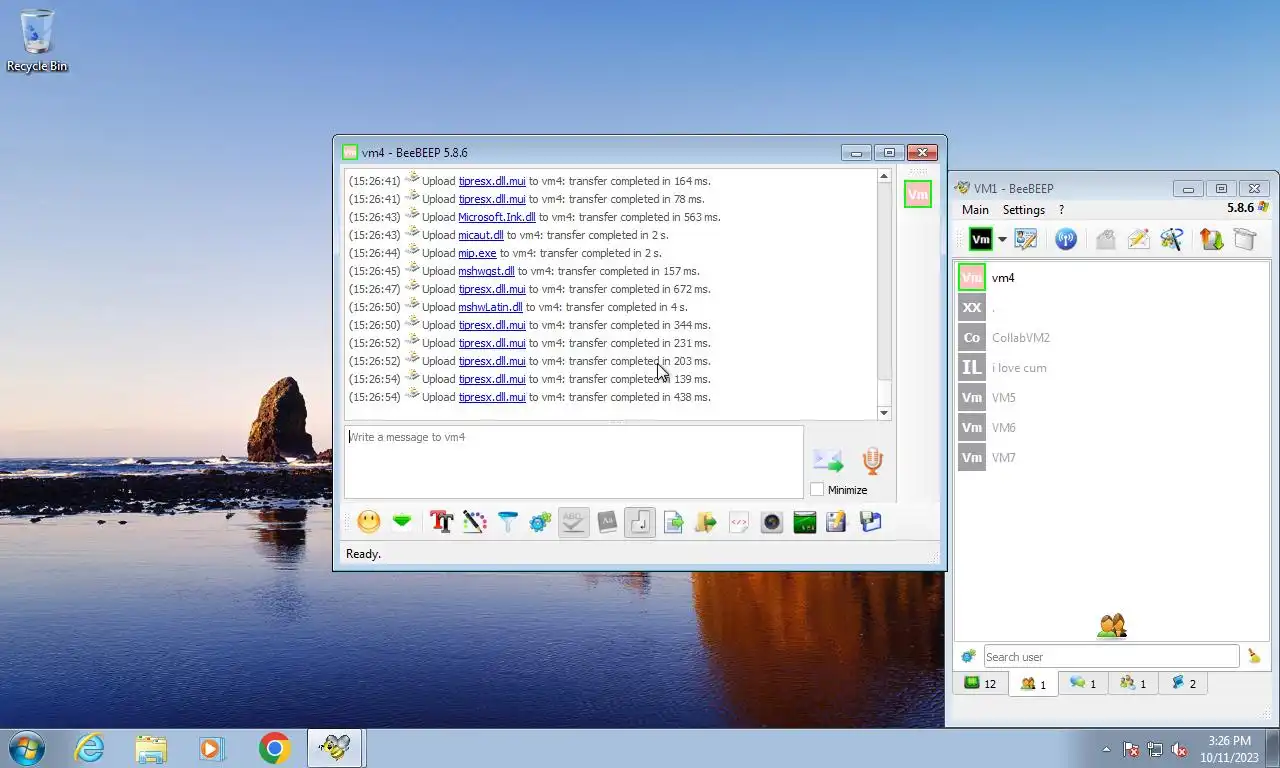Screen dimensions: 1280x768
Task: Click the blue double floppy disk icon
Action: pos(870,522)
